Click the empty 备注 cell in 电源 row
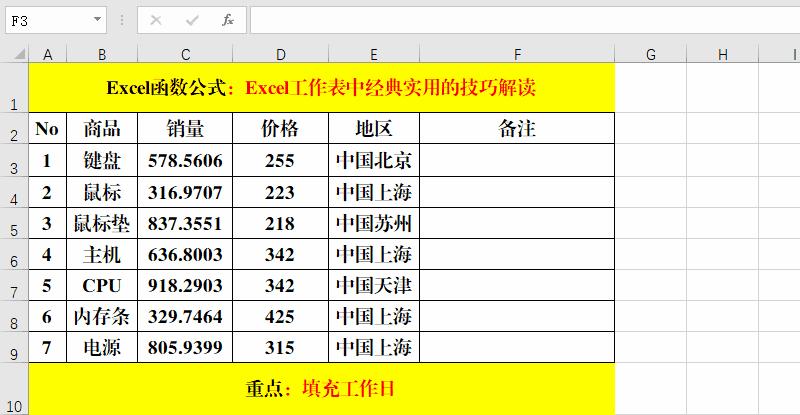This screenshot has height=415, width=800. coord(517,347)
